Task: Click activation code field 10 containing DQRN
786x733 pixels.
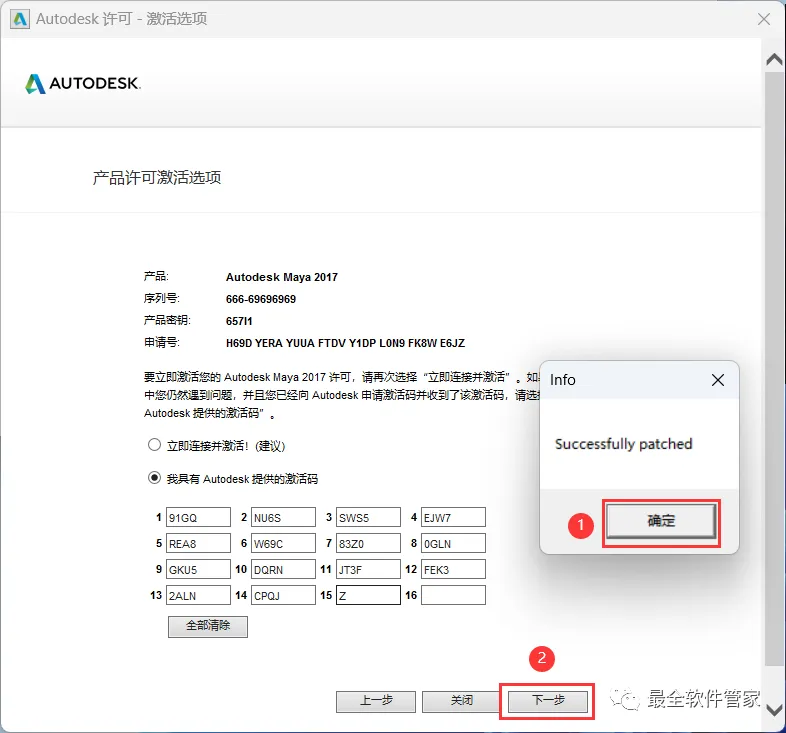Action: tap(283, 570)
